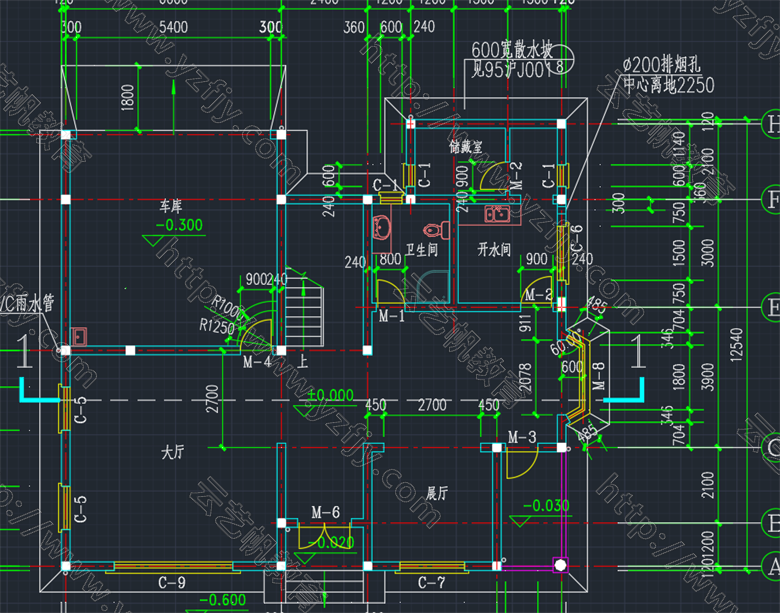The image size is (780, 613).
Task: Select the 911 dimension text
Action: [525, 323]
